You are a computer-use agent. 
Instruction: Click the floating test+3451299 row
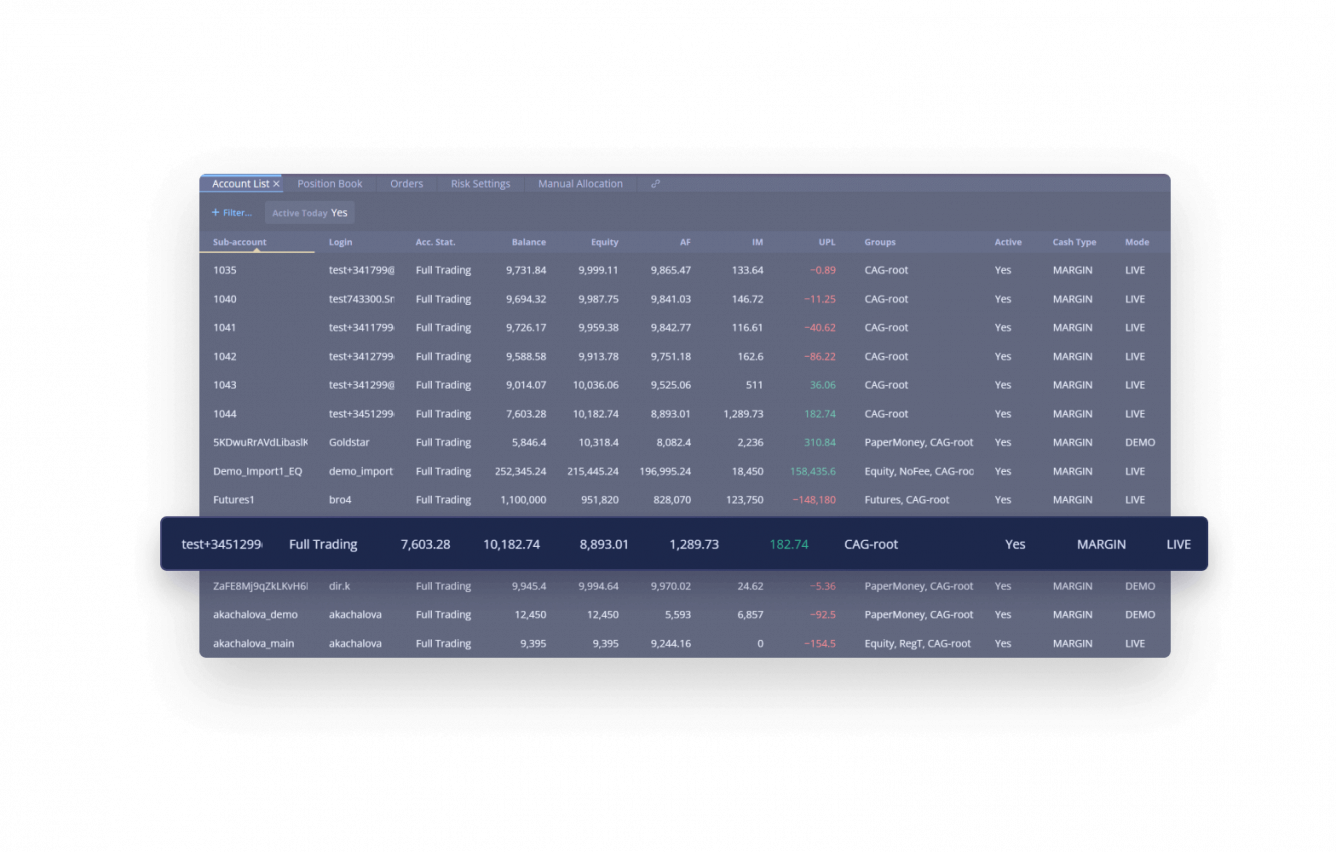[x=600, y=544]
